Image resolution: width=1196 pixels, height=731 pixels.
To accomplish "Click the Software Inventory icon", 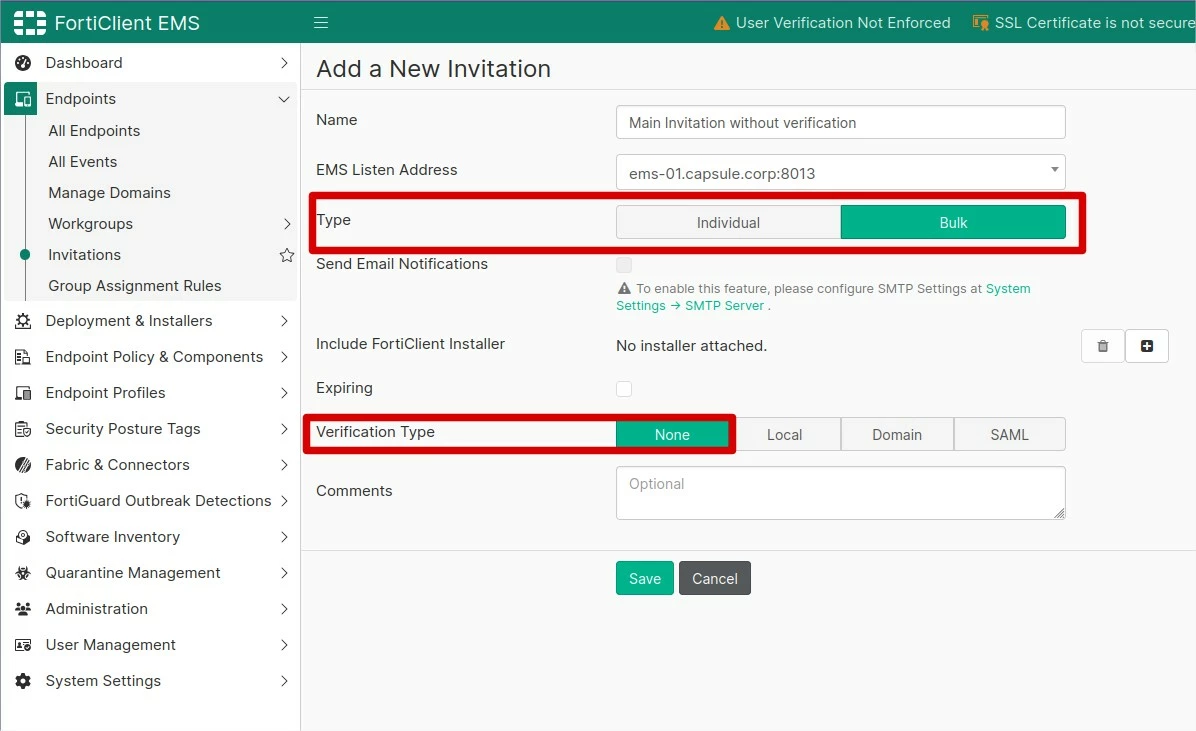I will click(23, 537).
